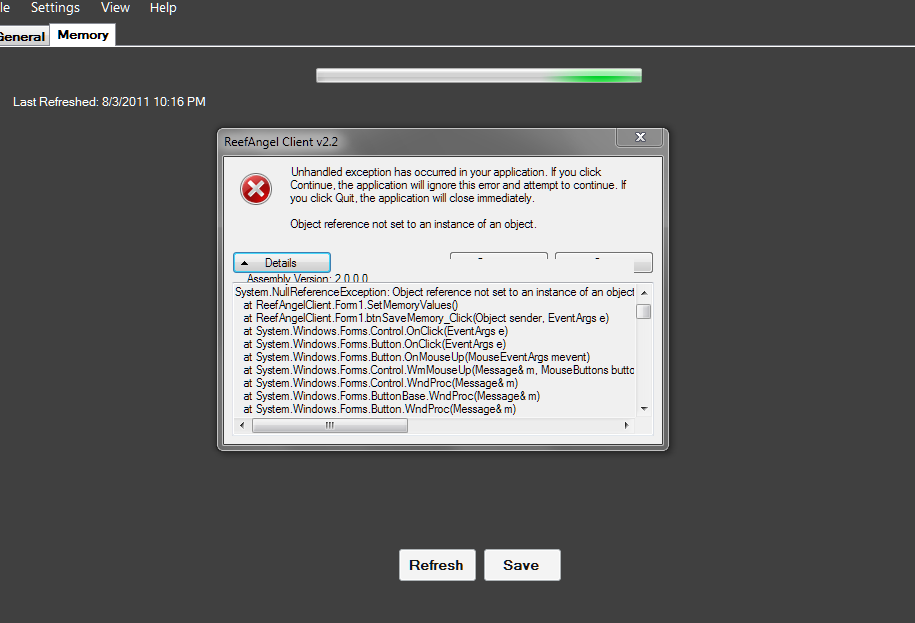Click right arrow of horizontal scrollbar
The image size is (915, 623).
tap(627, 425)
